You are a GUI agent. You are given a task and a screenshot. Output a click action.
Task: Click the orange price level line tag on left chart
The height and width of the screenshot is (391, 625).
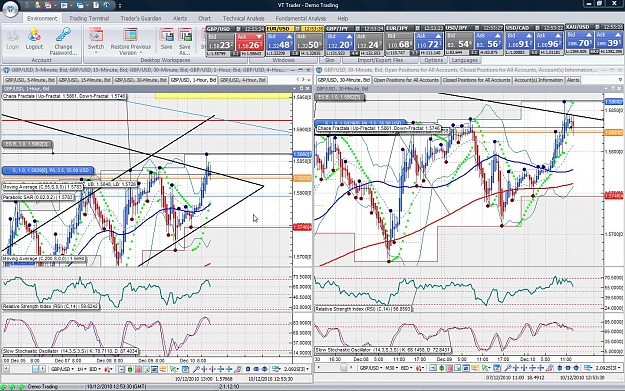coord(302,178)
